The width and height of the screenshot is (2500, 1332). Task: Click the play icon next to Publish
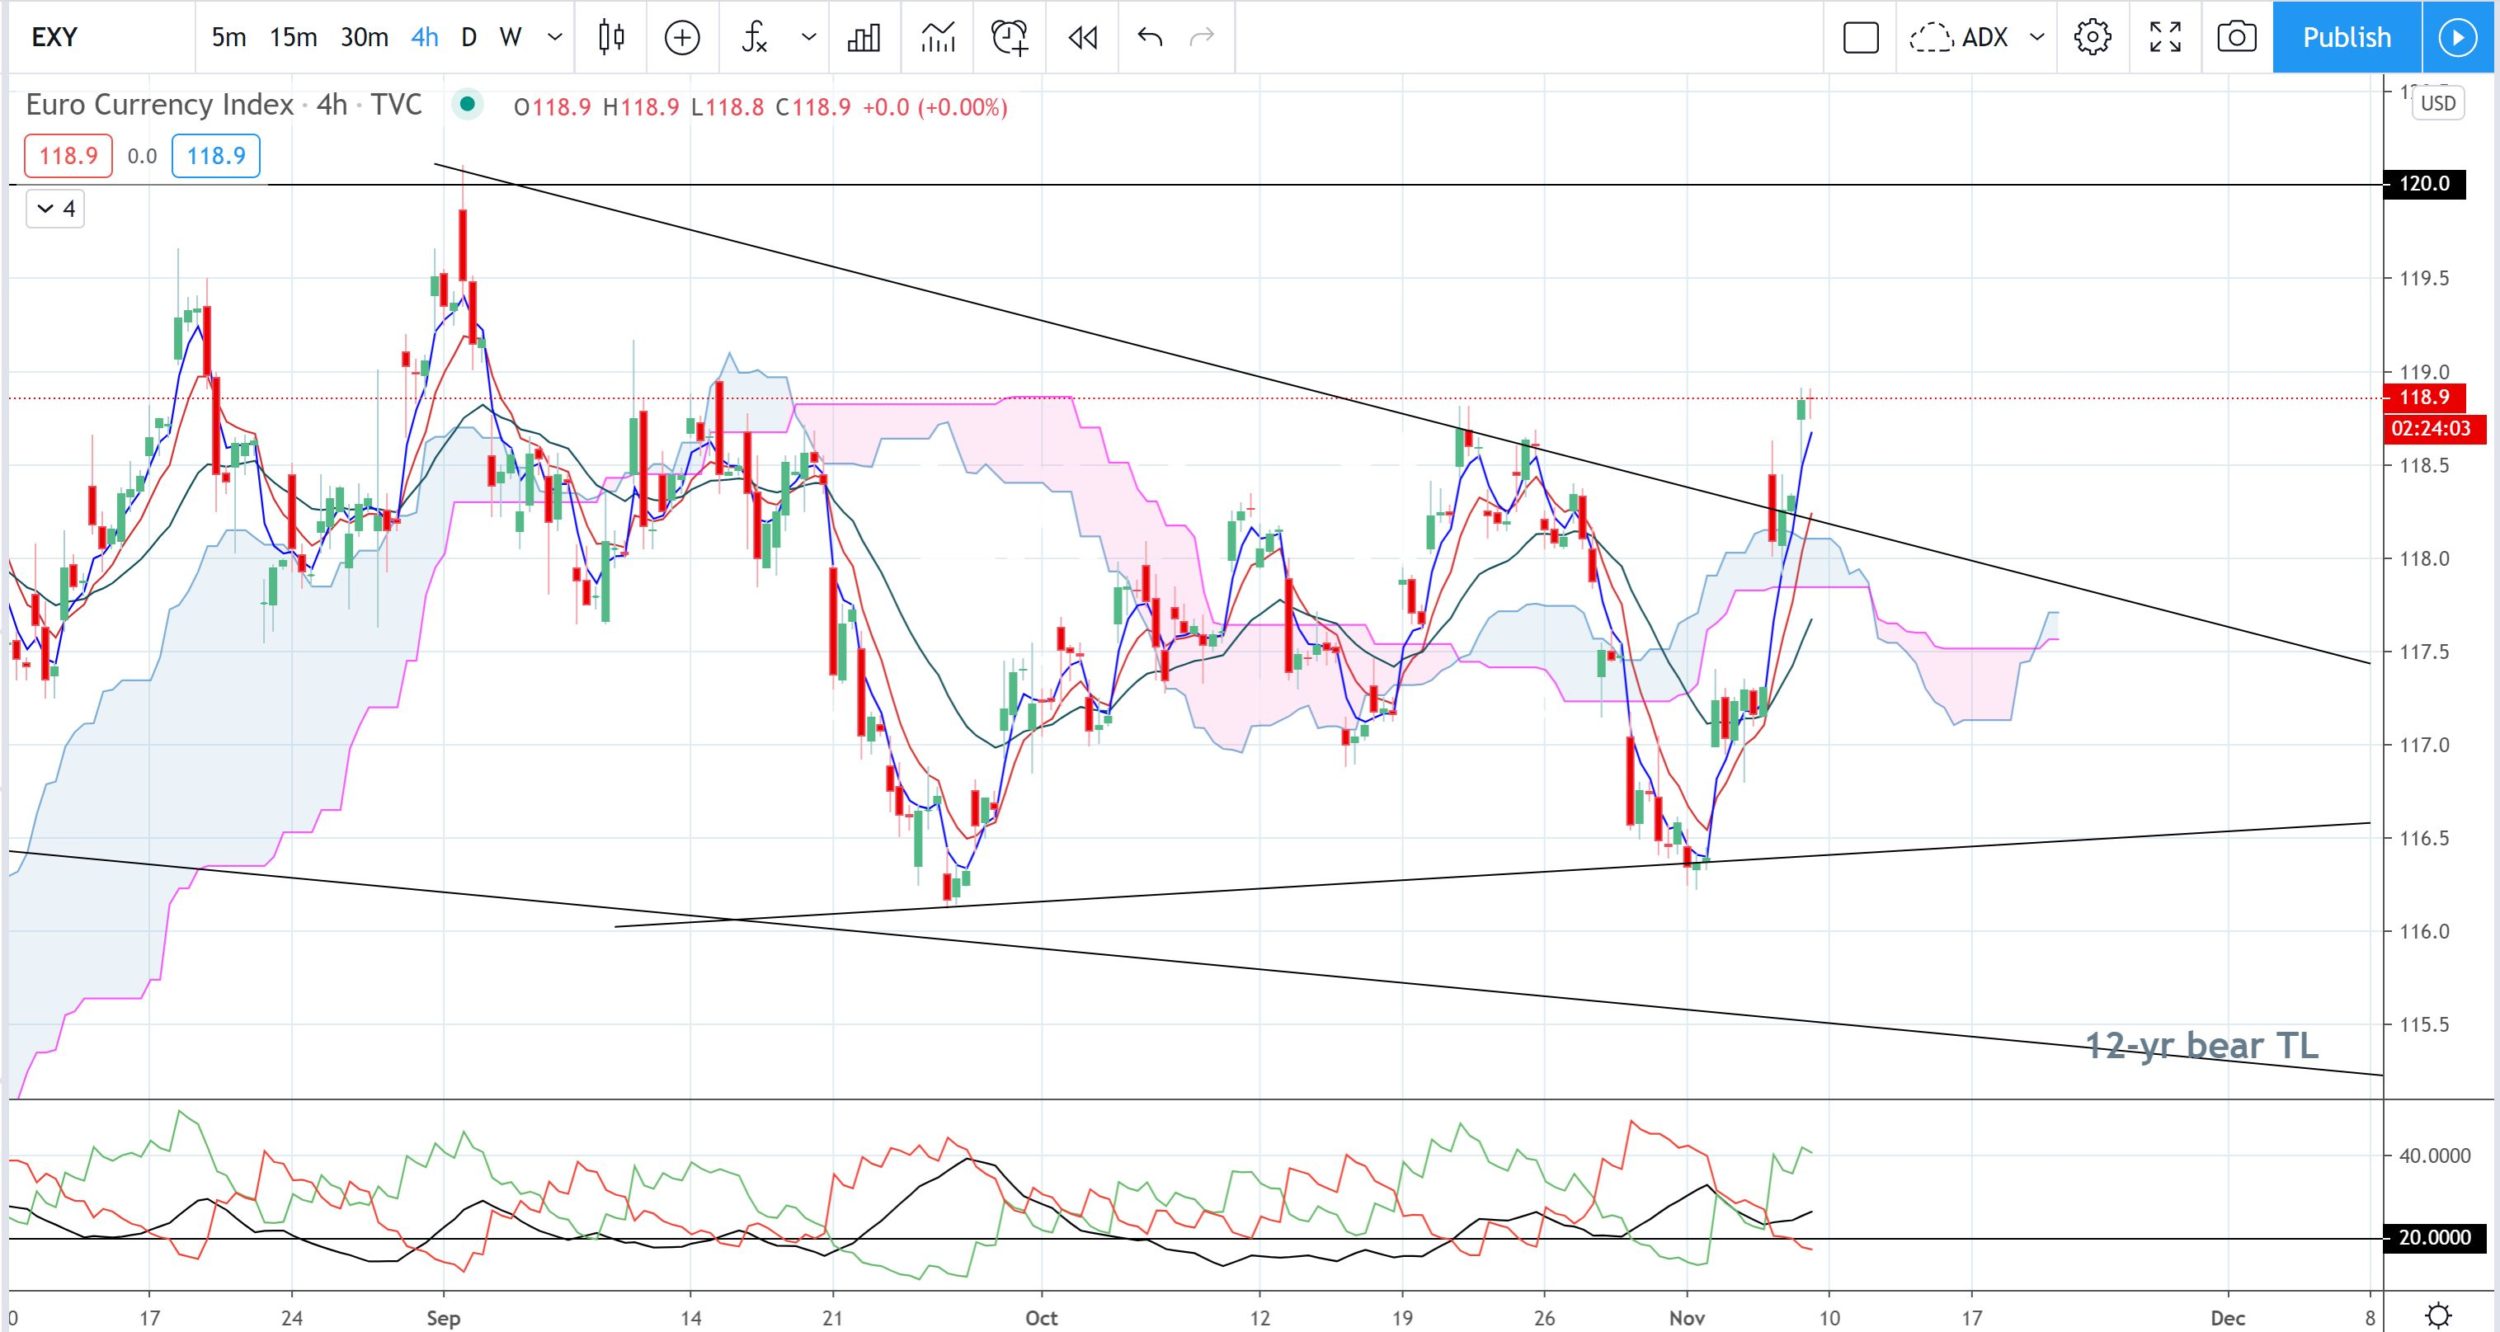tap(2457, 38)
